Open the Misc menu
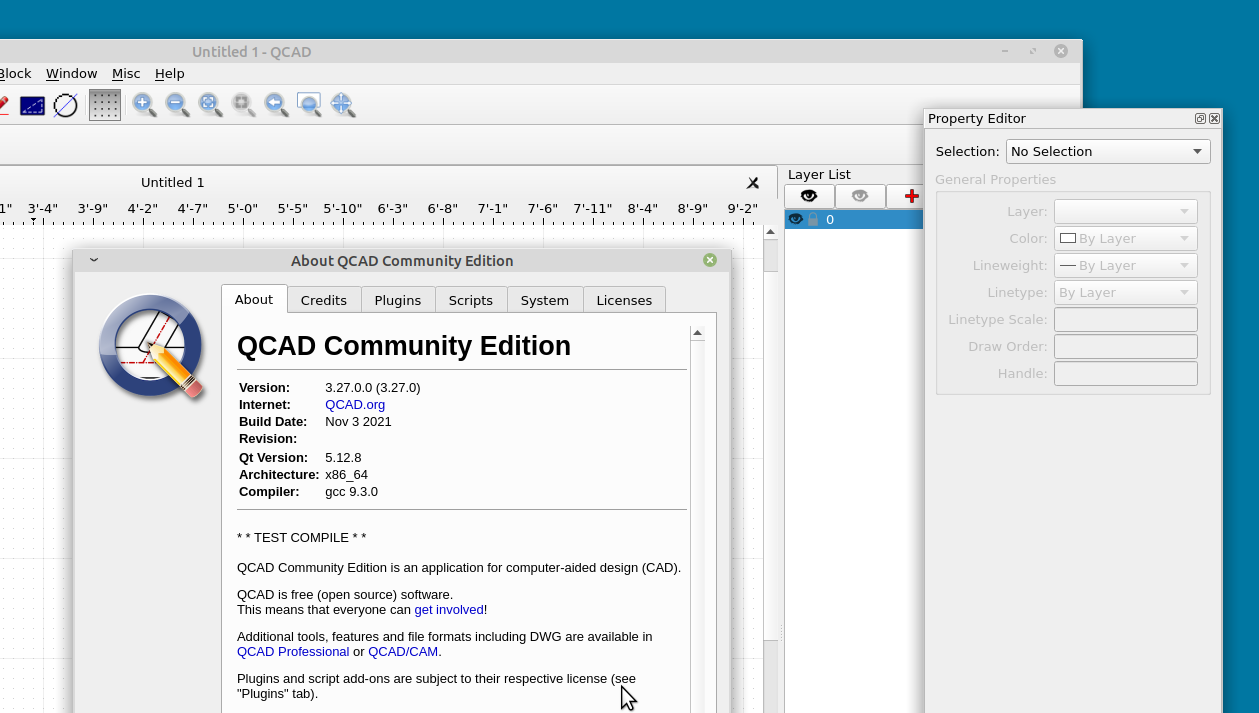Screen dimensions: 1259x713 pyautogui.click(x=126, y=73)
